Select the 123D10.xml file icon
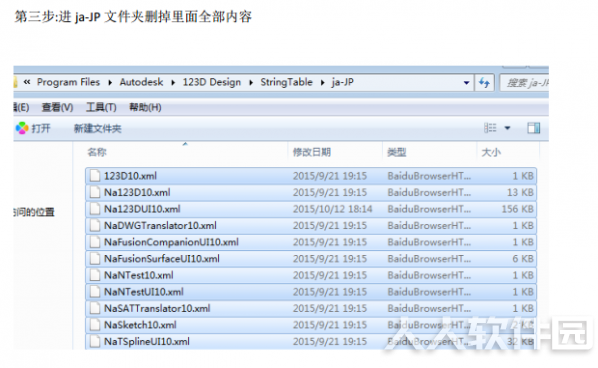 [94, 176]
